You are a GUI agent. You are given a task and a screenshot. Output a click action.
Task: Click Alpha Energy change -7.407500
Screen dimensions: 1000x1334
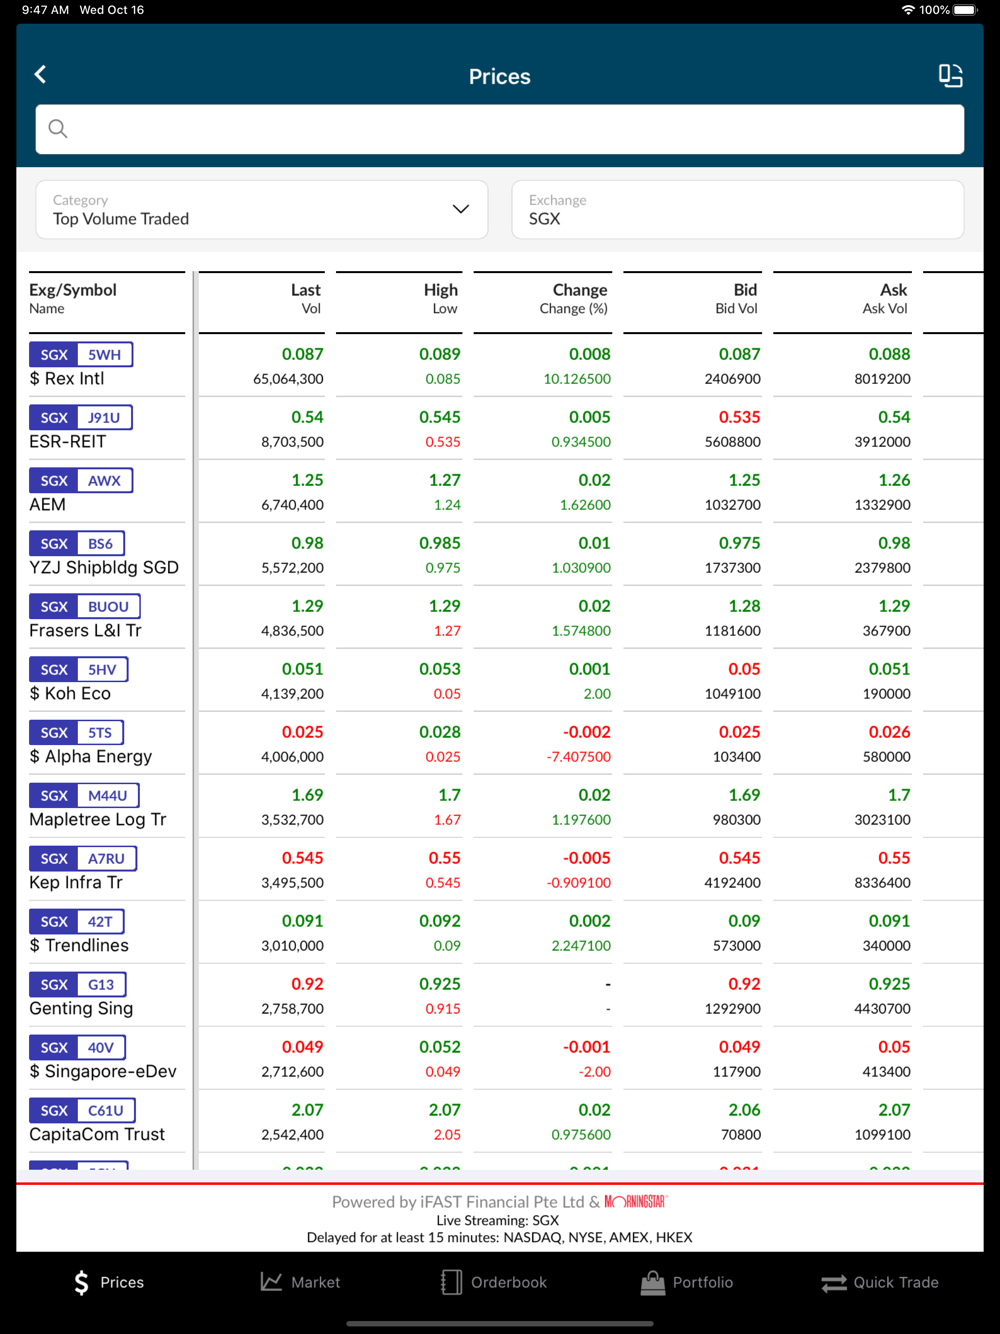point(579,757)
